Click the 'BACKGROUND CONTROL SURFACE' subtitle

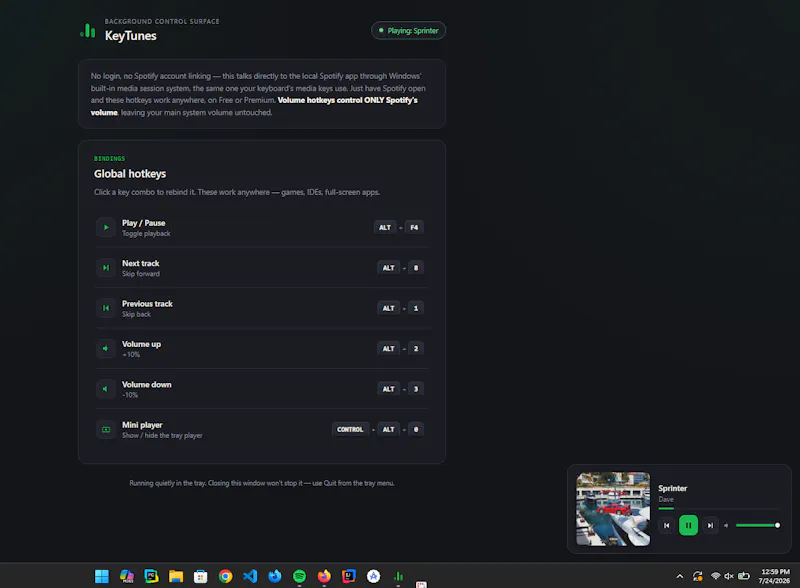(162, 21)
